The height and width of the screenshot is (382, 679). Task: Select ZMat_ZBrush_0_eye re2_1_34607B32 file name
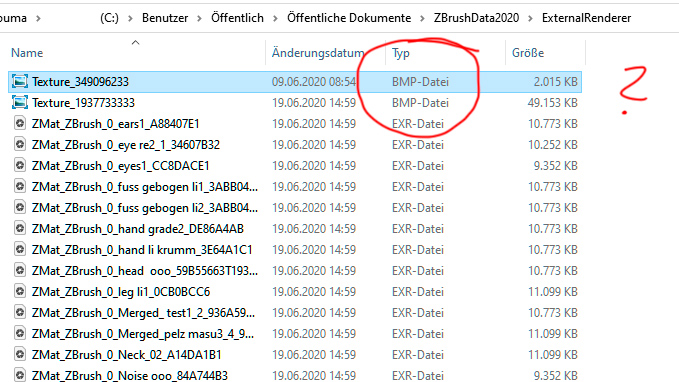pos(126,144)
